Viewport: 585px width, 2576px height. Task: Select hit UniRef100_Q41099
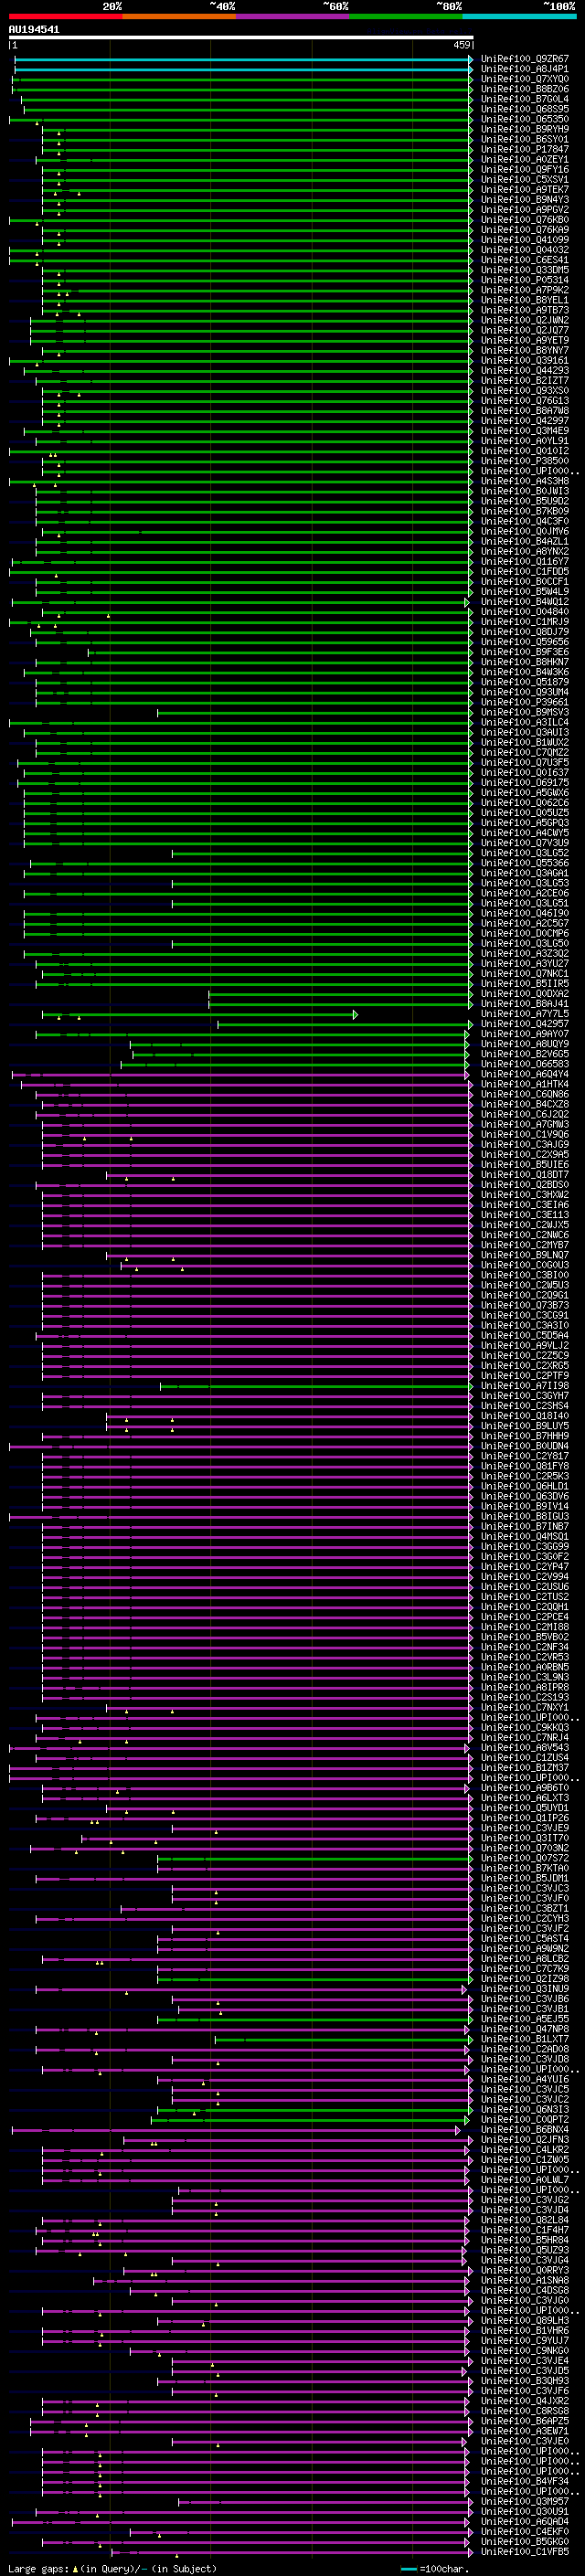click(x=524, y=240)
